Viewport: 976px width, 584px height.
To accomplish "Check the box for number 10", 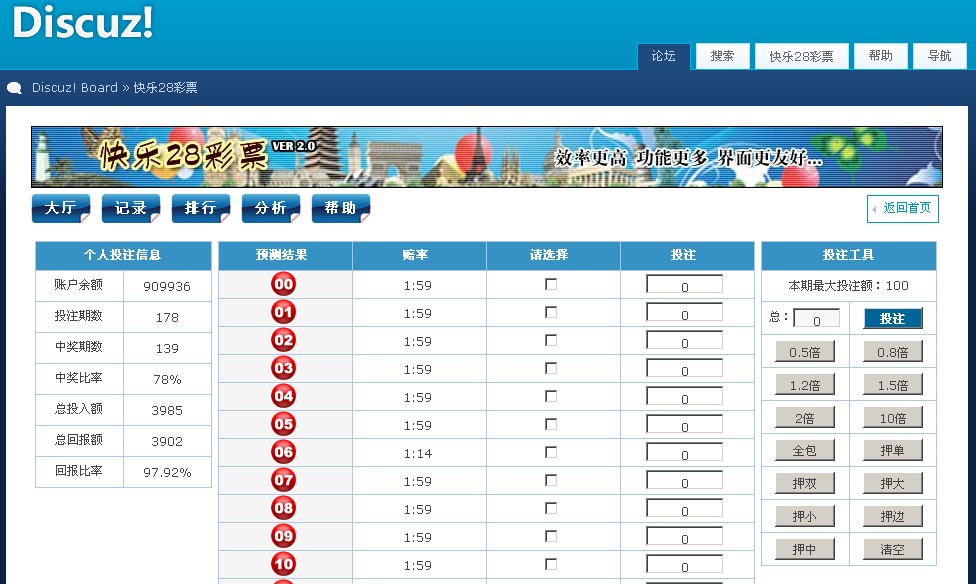I will tap(551, 564).
